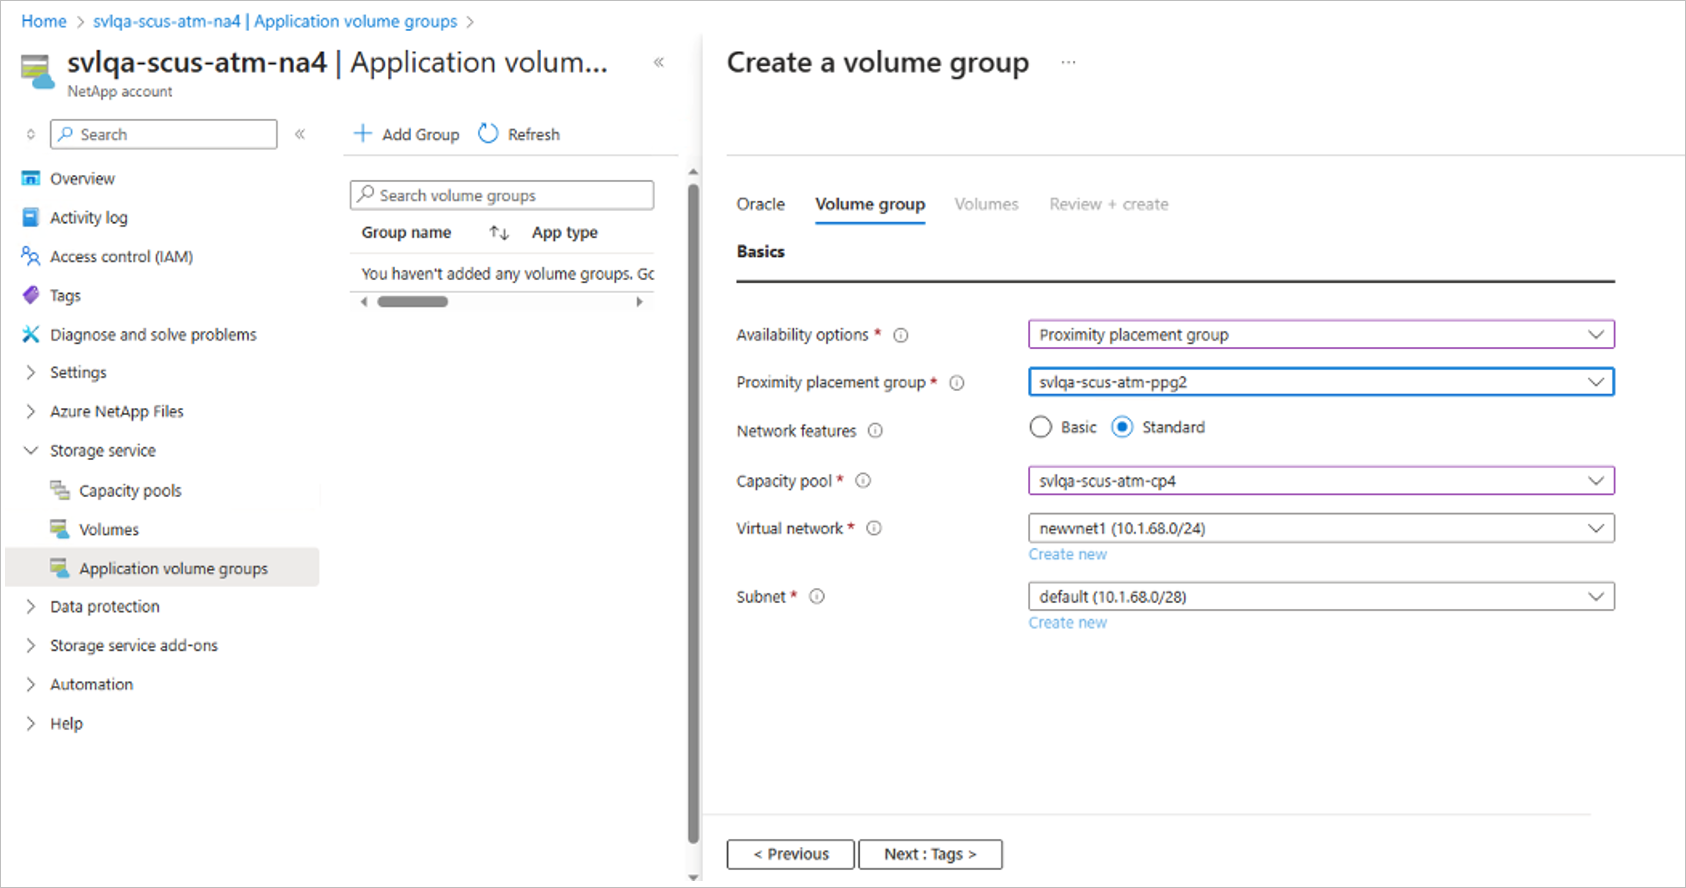Click Create new under Subnet

[1068, 622]
